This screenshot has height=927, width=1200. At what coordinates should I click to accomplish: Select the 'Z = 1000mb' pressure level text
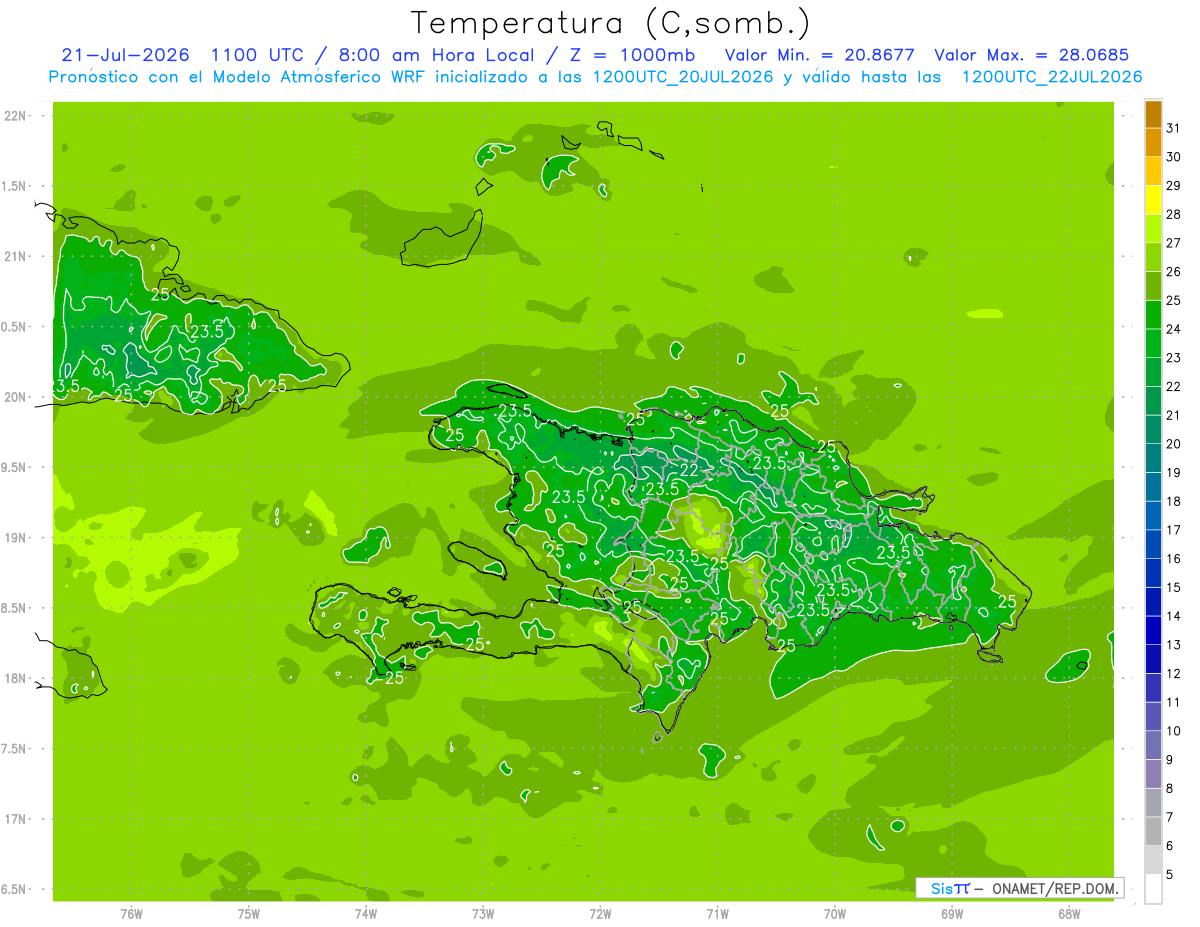(632, 55)
